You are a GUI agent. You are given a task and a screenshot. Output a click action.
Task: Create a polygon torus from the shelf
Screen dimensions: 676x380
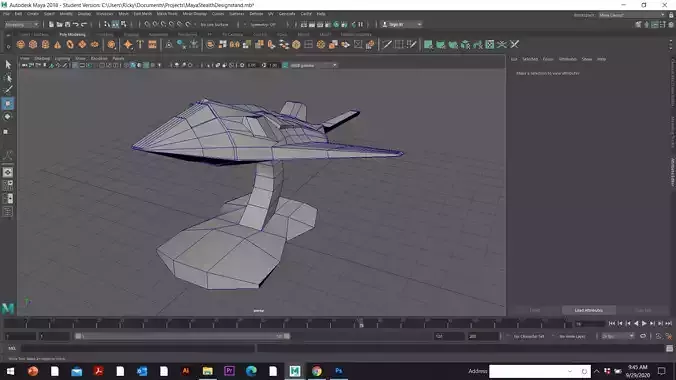[70, 44]
